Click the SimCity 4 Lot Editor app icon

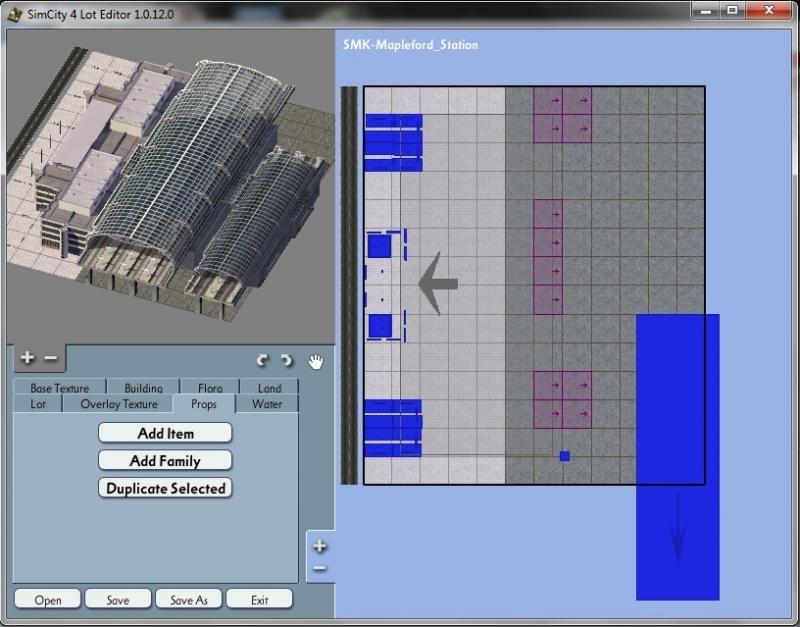(15, 14)
